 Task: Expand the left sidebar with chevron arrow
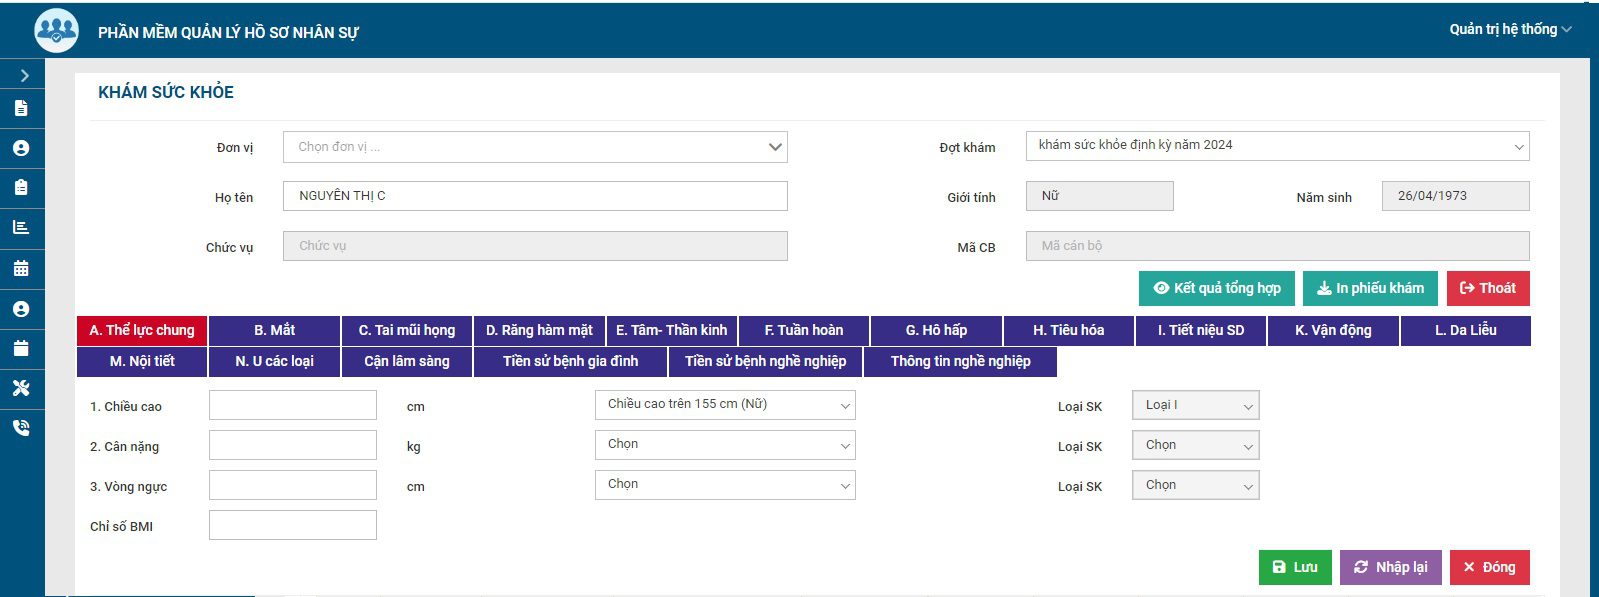(23, 75)
